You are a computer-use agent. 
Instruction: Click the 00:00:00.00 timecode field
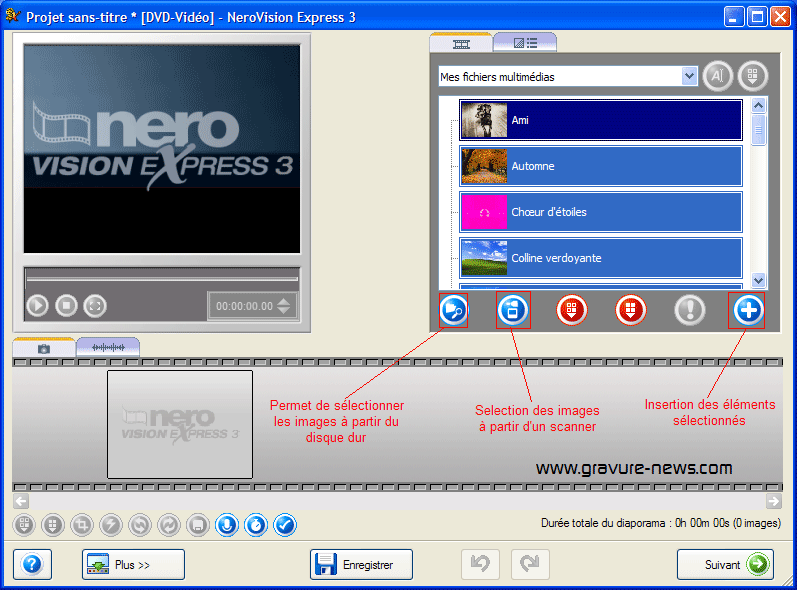244,306
